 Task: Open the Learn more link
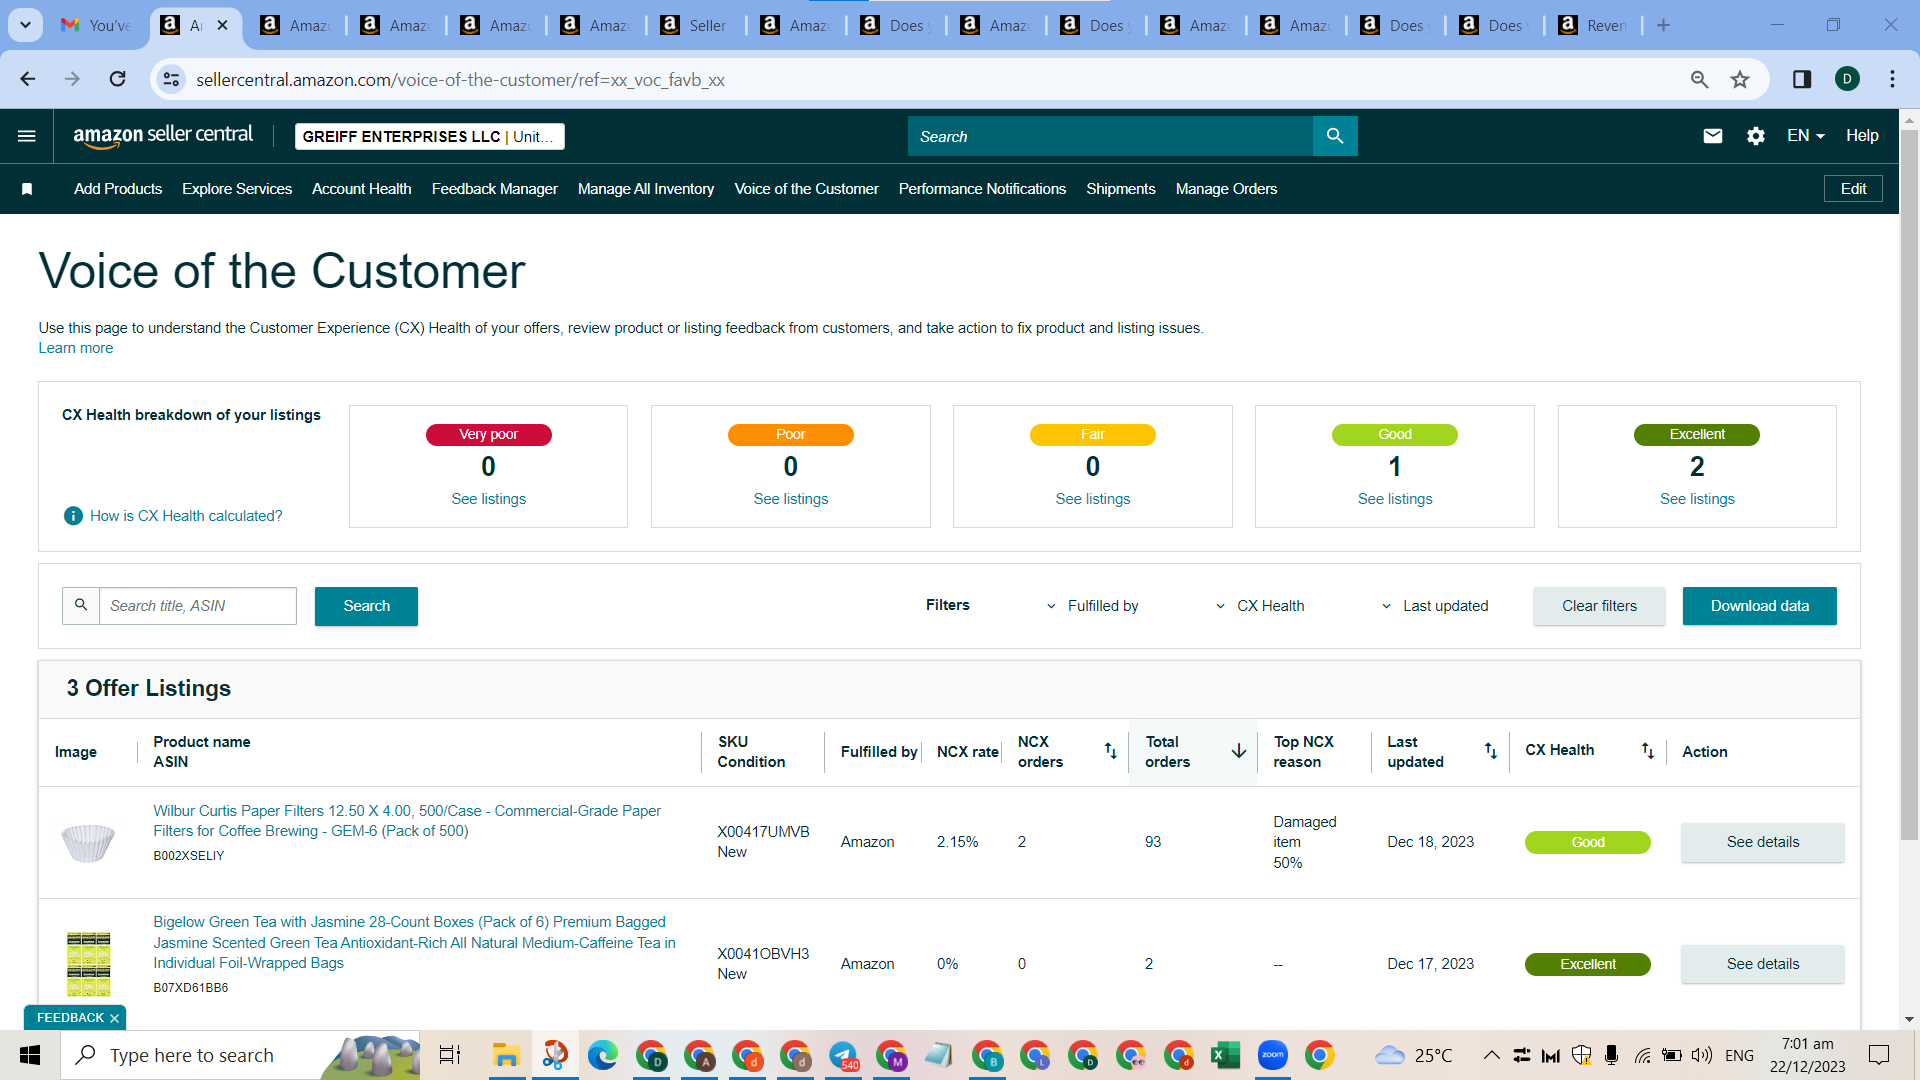(76, 348)
